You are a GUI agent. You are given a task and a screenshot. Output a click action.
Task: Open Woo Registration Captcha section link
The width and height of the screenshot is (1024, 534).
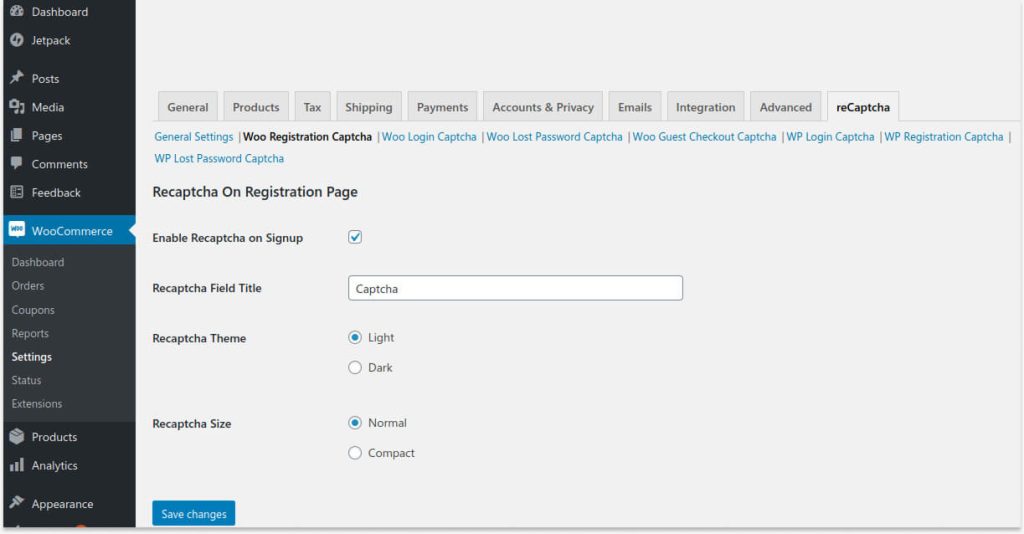pos(308,136)
